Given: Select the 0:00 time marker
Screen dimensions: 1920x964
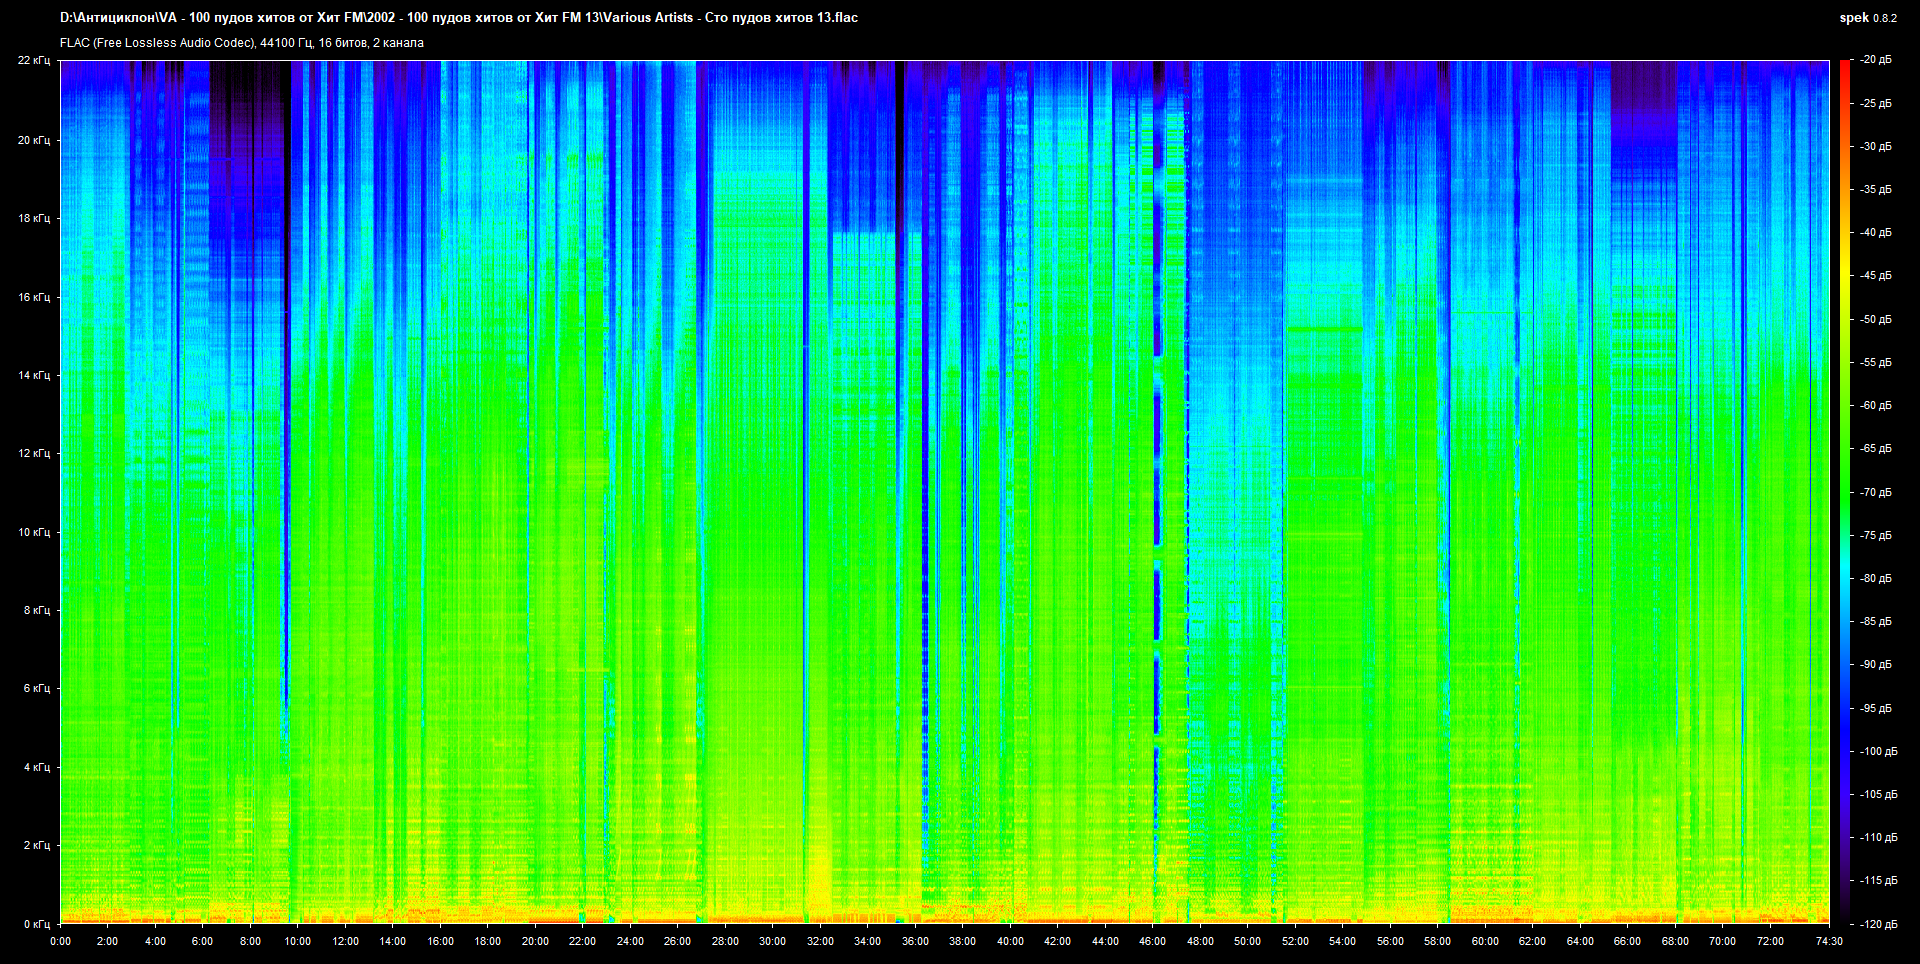Looking at the screenshot, I should (x=60, y=941).
